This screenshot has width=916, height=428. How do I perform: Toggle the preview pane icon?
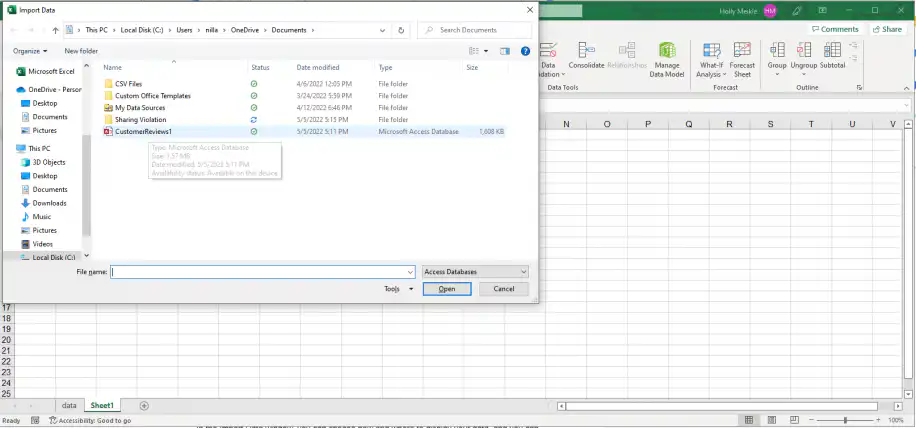pyautogui.click(x=505, y=51)
